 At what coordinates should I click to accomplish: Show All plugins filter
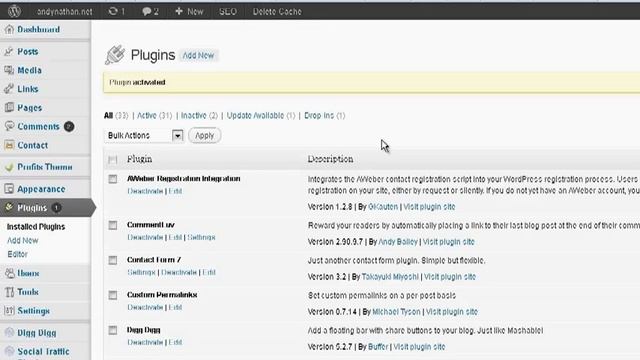[x=108, y=116]
